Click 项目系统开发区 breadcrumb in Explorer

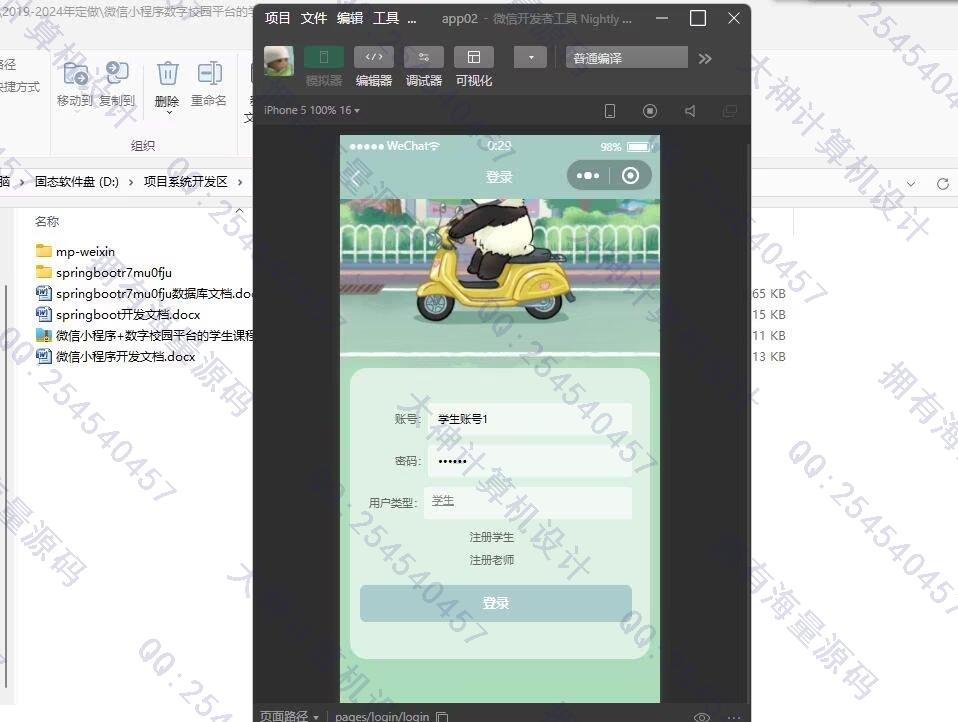point(186,181)
